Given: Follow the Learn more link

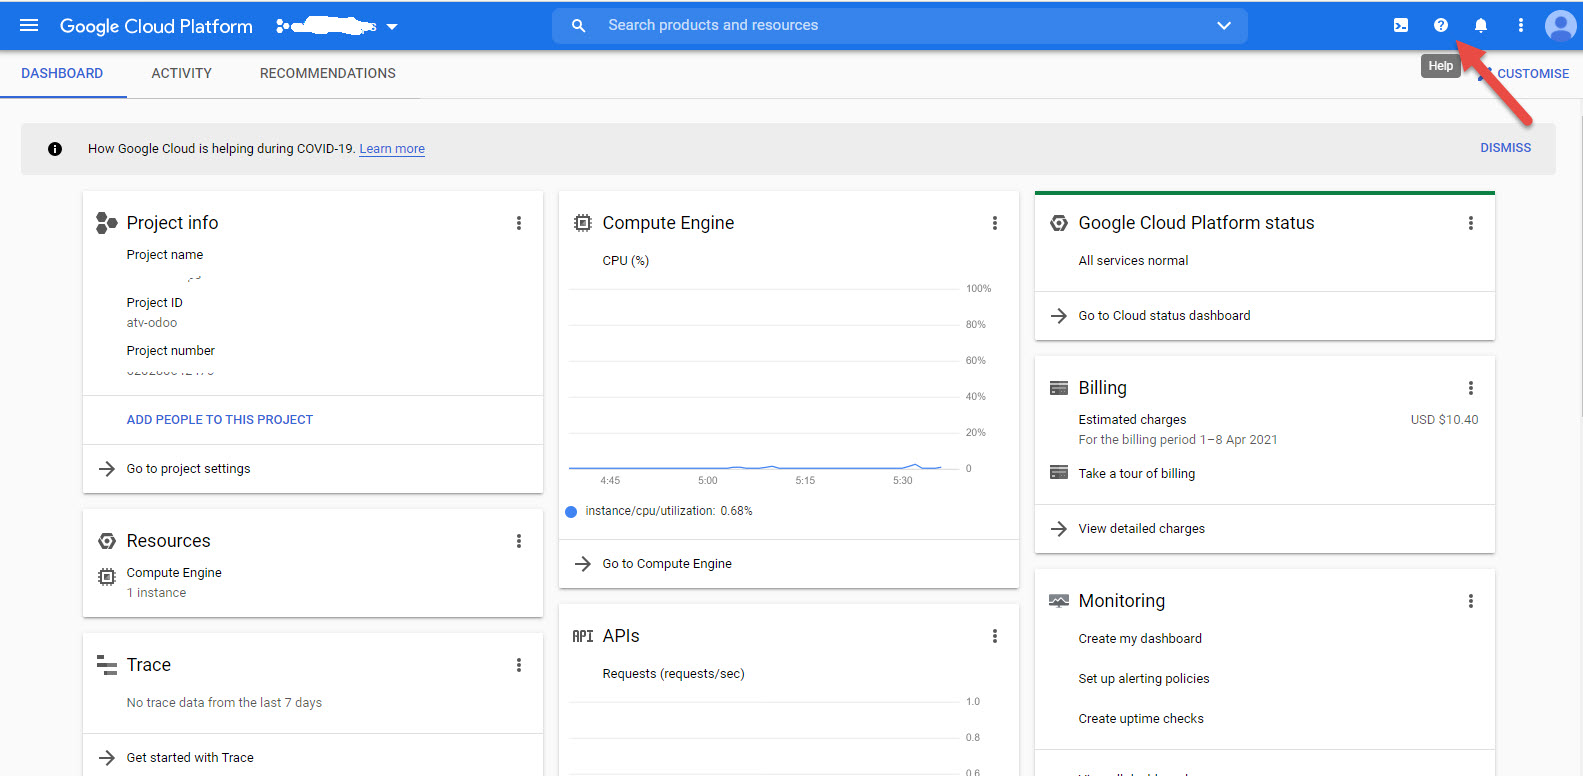Looking at the screenshot, I should point(392,149).
